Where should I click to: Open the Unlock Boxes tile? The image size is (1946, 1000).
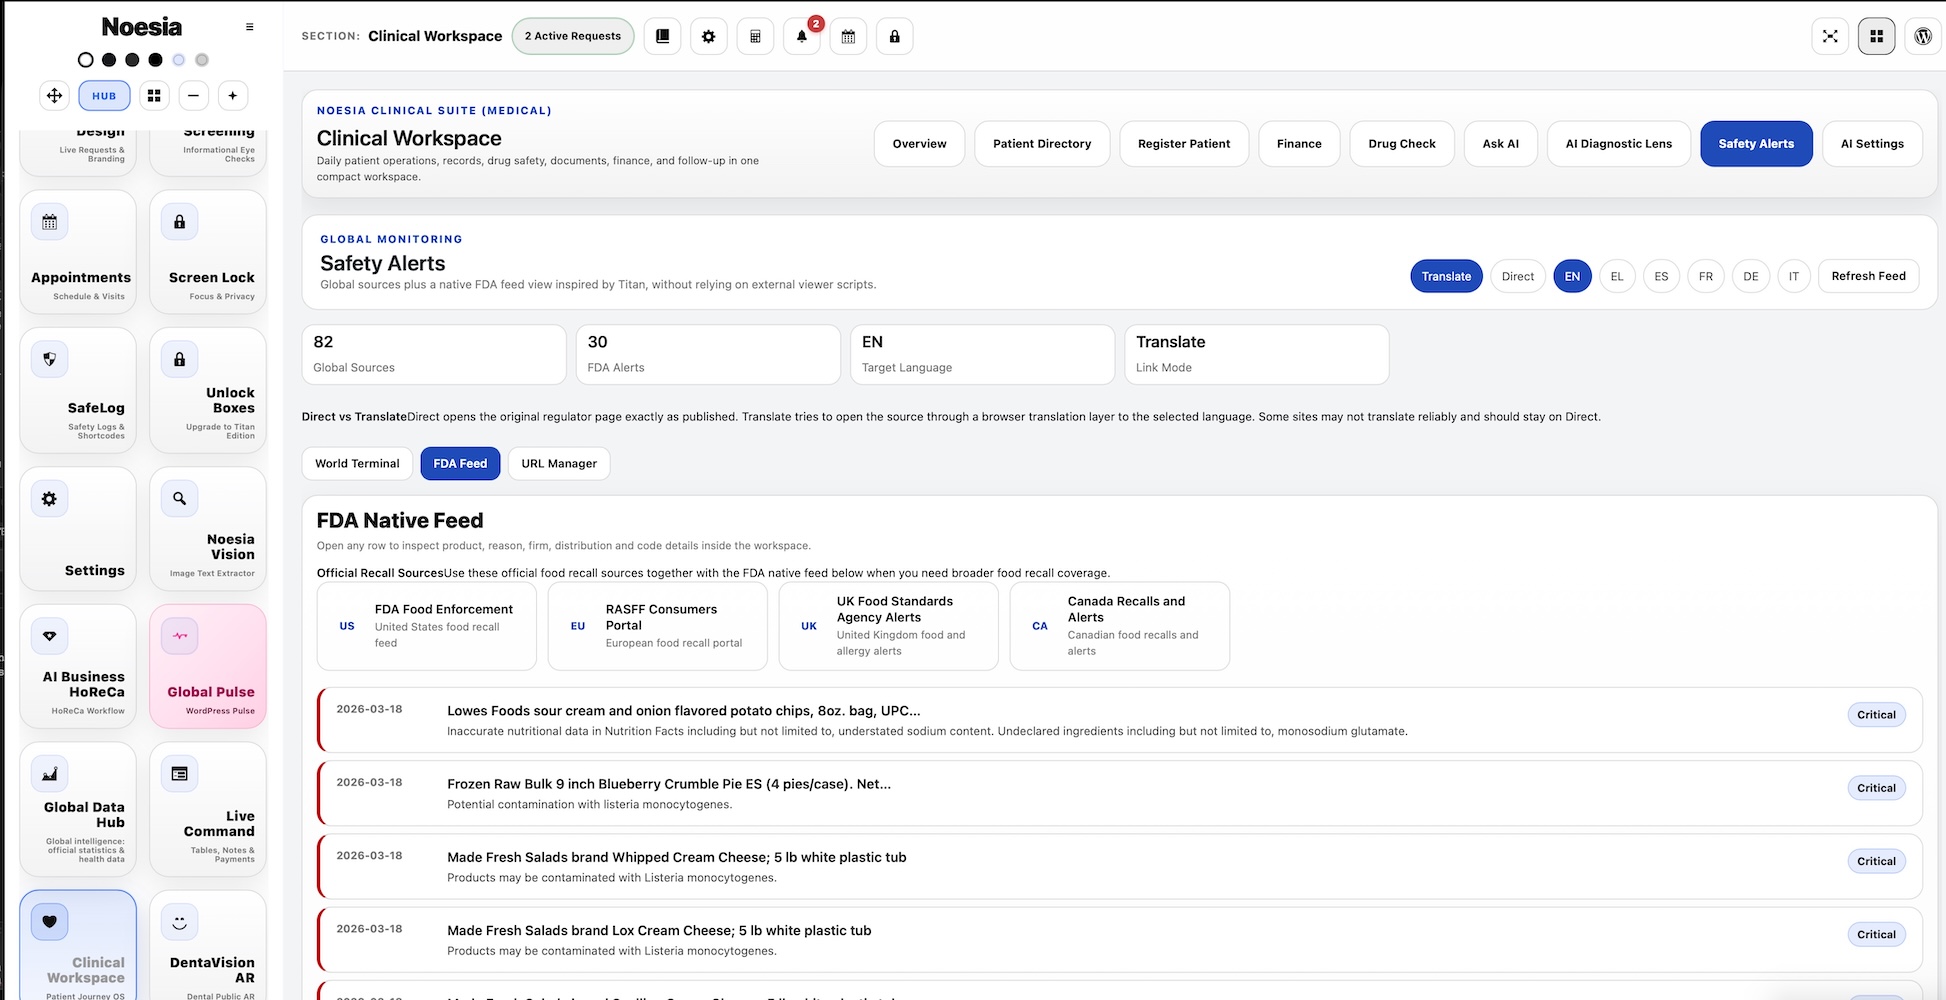coord(208,391)
